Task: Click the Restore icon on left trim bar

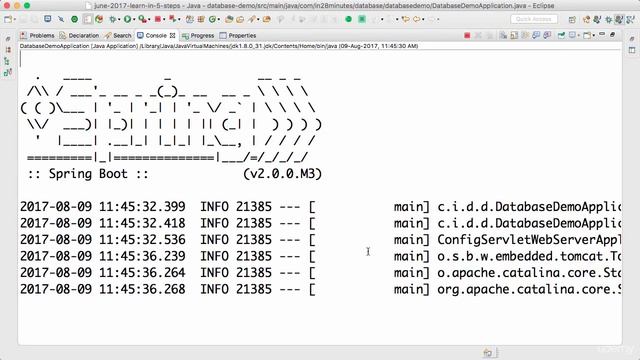Action: pos(8,39)
